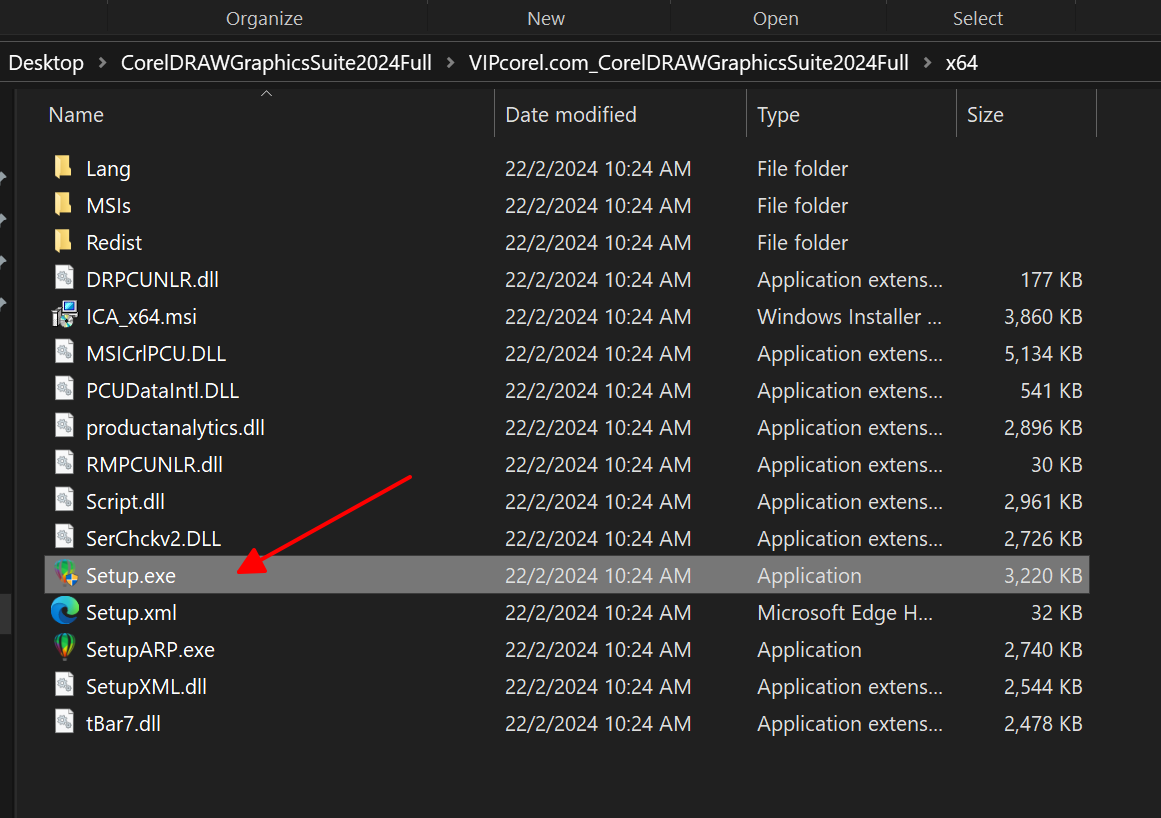Select the DRPCUNLR.dll file name
Image resolution: width=1161 pixels, height=818 pixels.
point(152,280)
